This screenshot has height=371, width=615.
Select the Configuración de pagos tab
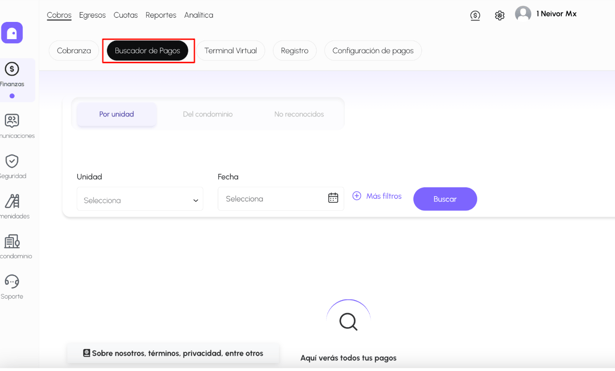pyautogui.click(x=373, y=51)
